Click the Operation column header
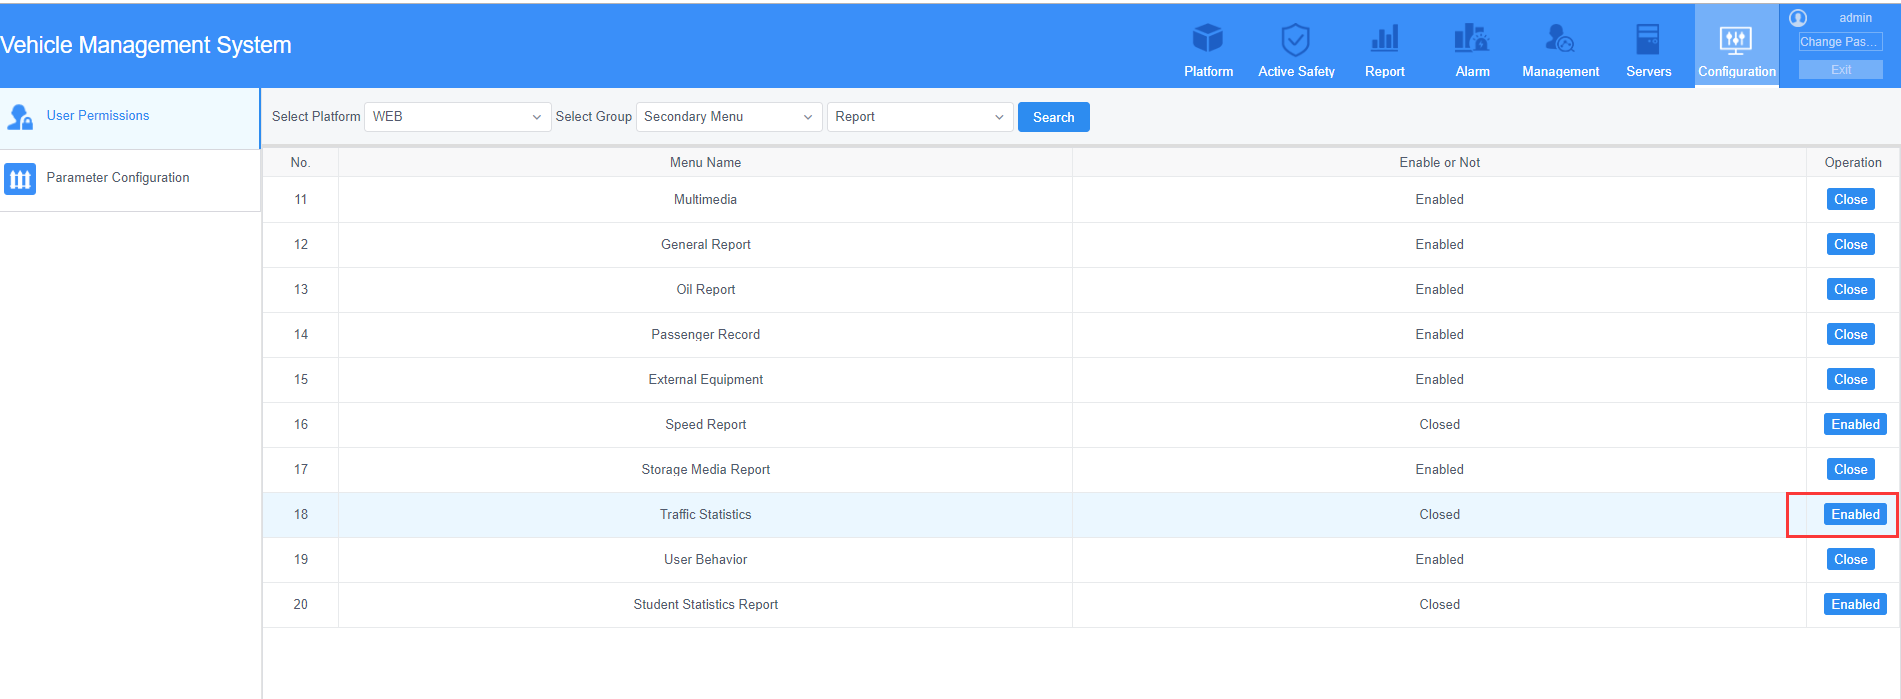Viewport: 1901px width, 699px height. (1853, 163)
